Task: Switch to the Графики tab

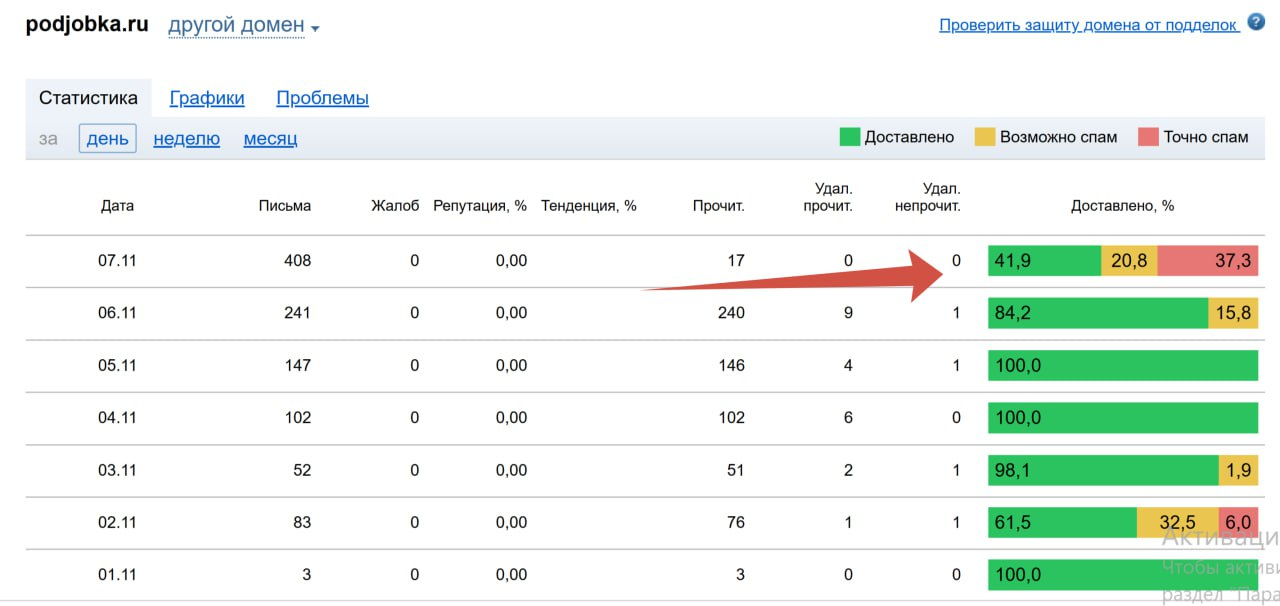Action: click(x=207, y=98)
